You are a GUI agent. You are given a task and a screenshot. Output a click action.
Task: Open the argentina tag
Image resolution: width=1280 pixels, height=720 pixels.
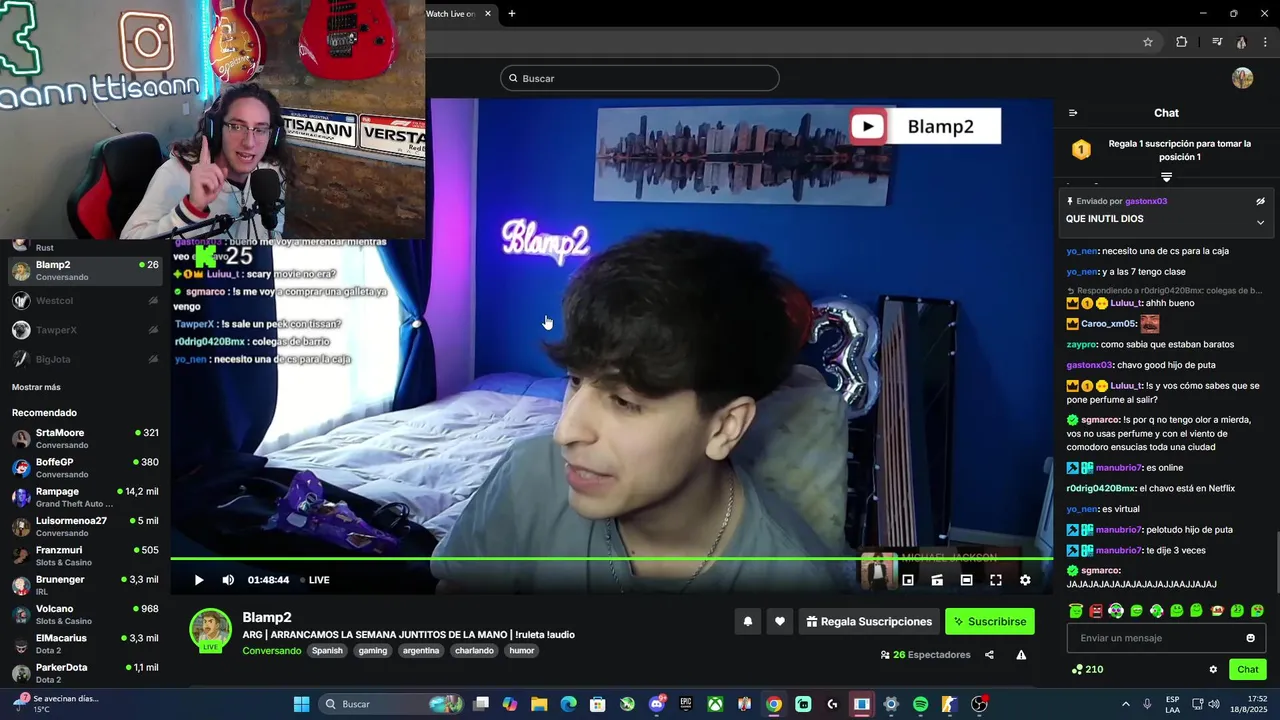tap(421, 651)
